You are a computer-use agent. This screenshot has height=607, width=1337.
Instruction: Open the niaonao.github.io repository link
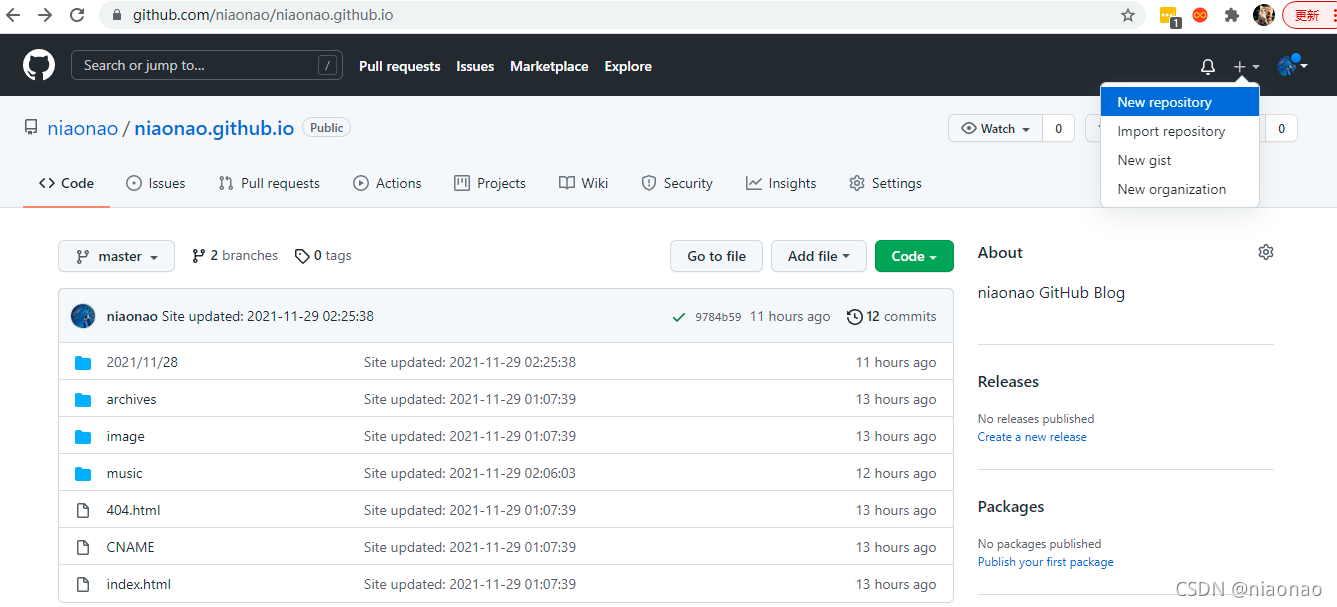pos(214,128)
